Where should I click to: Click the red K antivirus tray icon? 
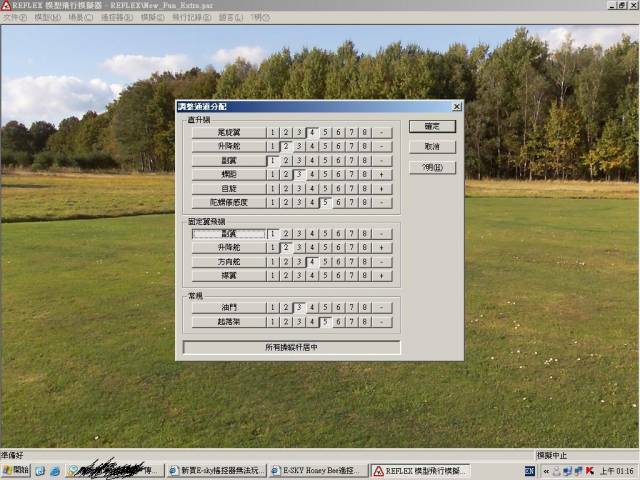[x=589, y=471]
